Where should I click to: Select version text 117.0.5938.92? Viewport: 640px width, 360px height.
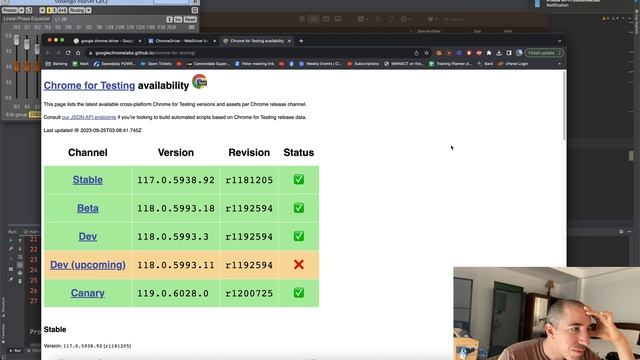176,180
